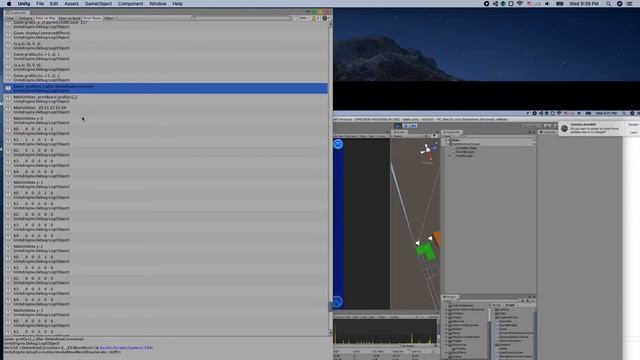The width and height of the screenshot is (640, 360).
Task: Click the Clear button in Console
Action: click(x=9, y=18)
